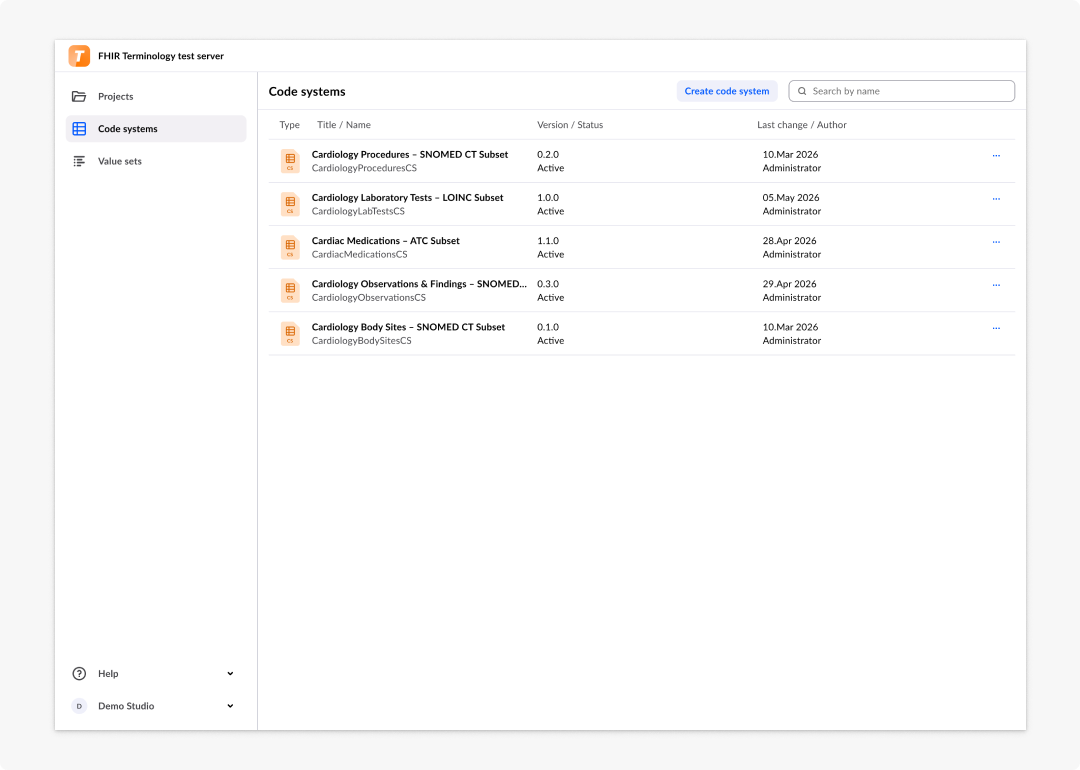Go to Projects in the sidebar
This screenshot has height=770, width=1080.
[156, 96]
